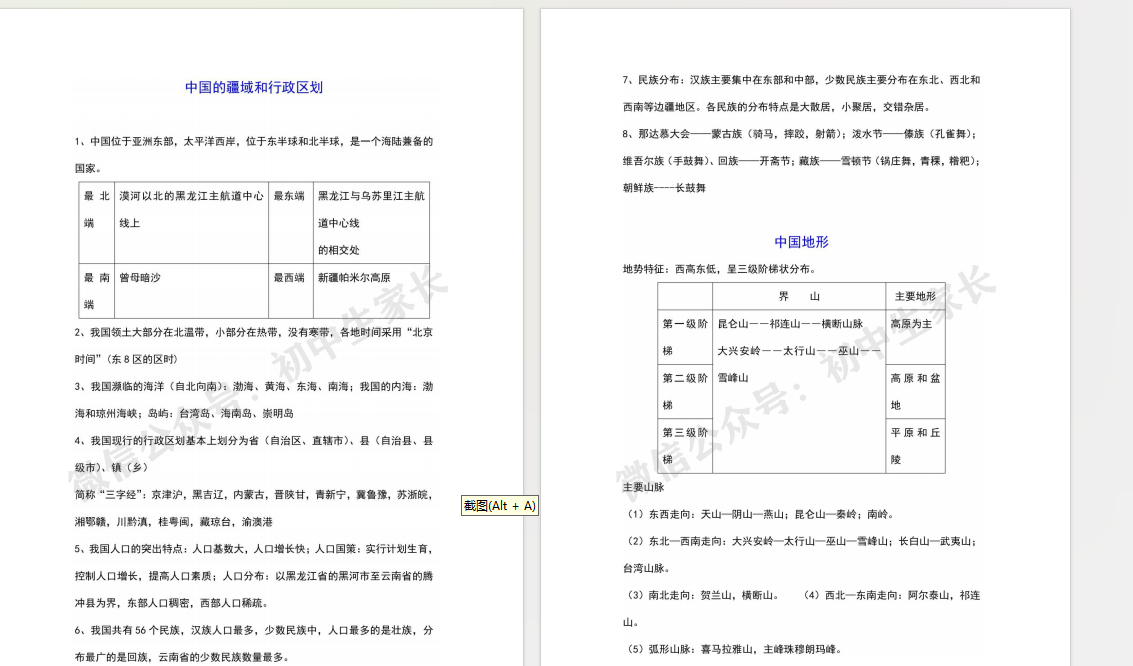Click the line starting "（5）弧形山脉"
1133x666 pixels.
(733, 649)
